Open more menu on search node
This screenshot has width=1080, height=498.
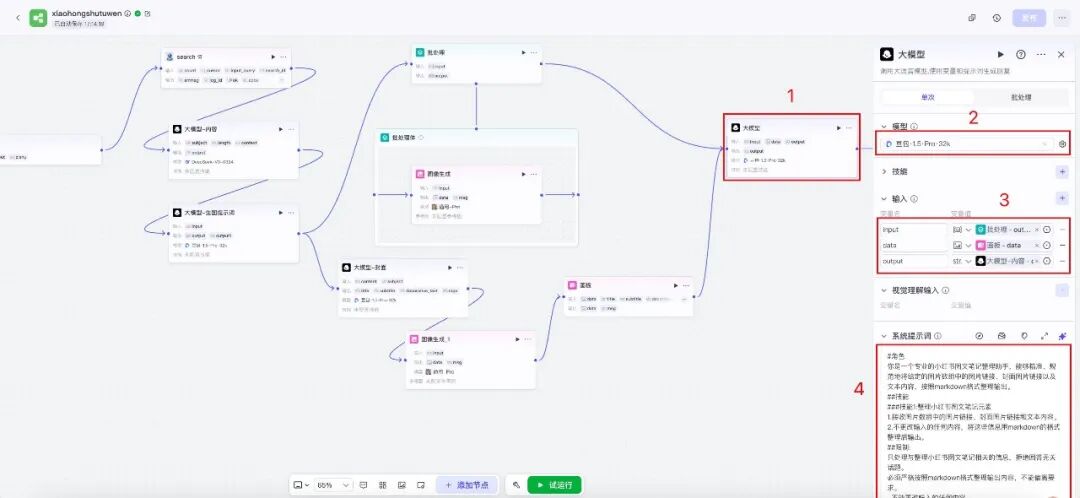click(x=283, y=57)
